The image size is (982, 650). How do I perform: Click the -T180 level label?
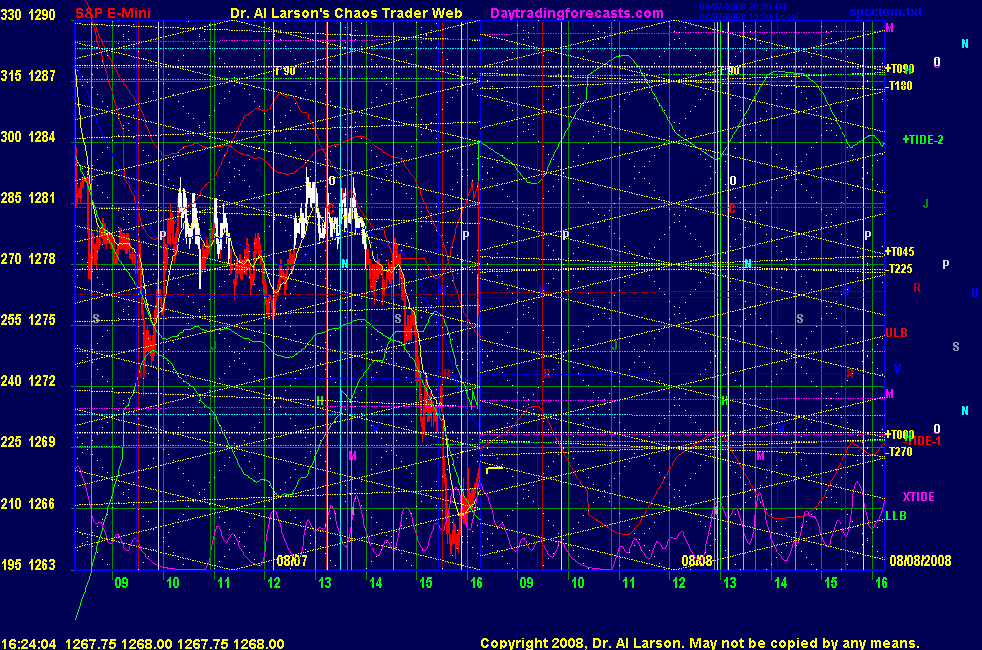pos(901,86)
